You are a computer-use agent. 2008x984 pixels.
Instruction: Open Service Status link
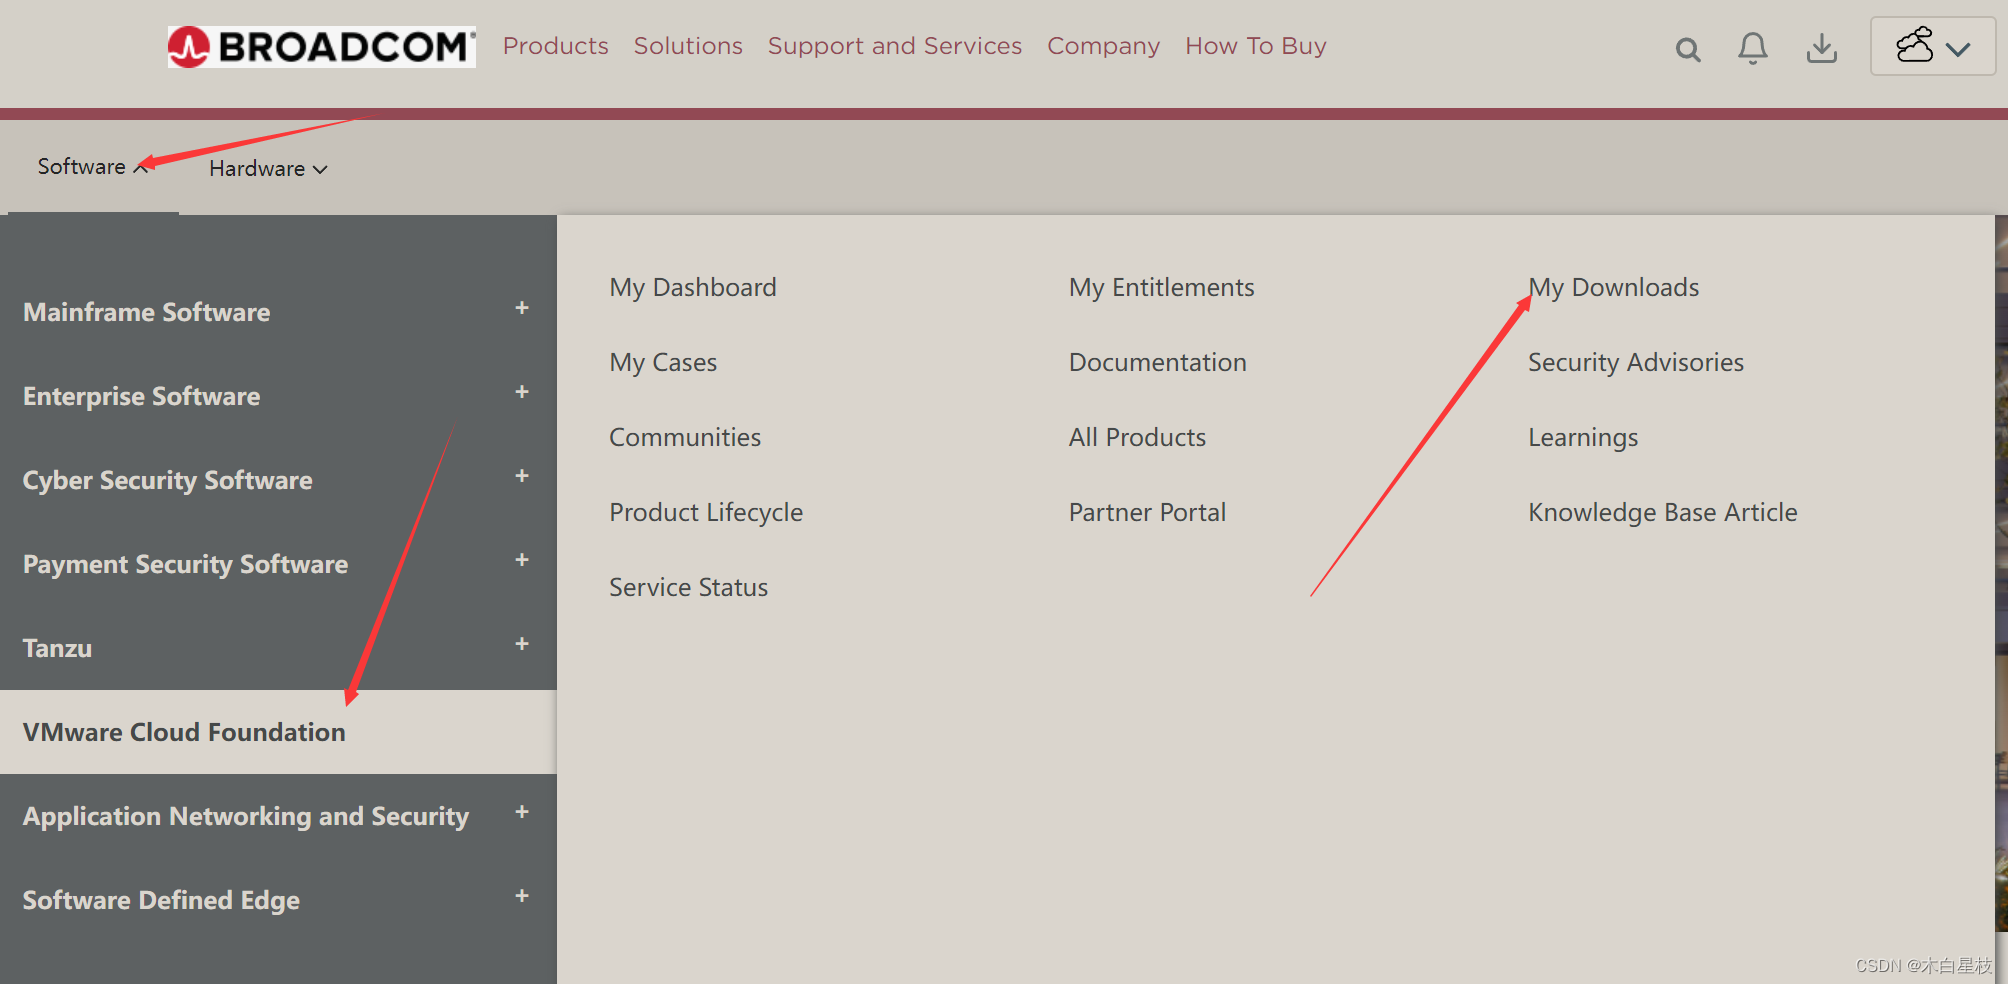688,587
